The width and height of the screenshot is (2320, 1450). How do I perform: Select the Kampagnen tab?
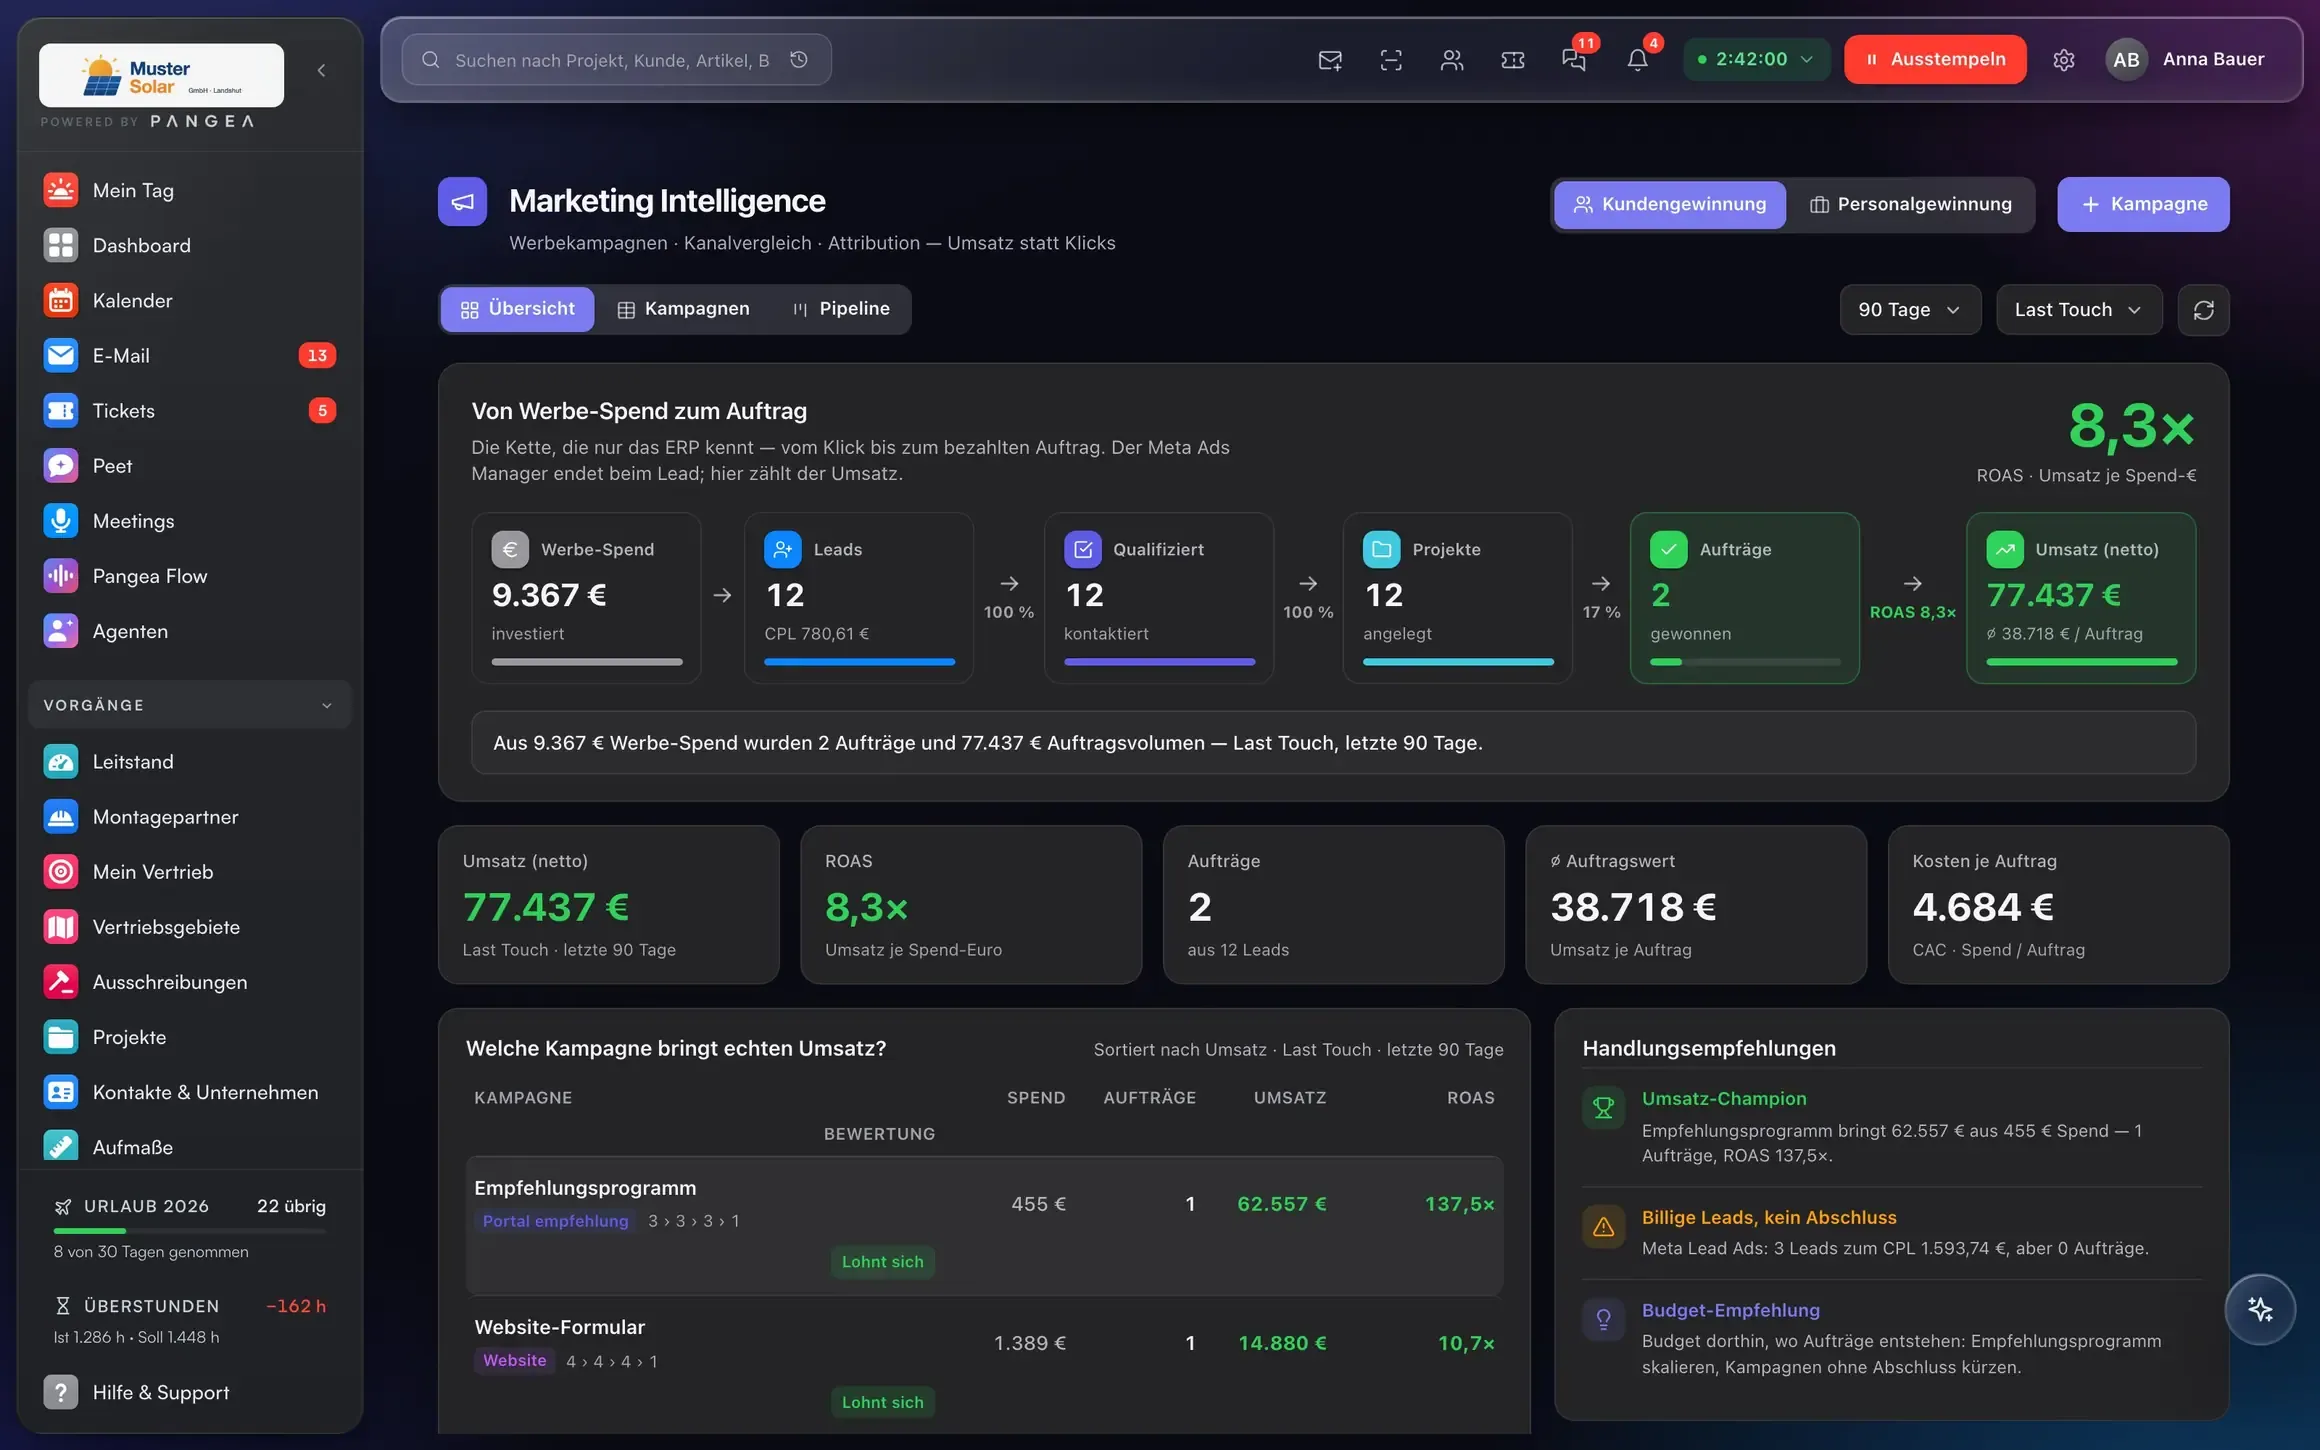(x=683, y=309)
